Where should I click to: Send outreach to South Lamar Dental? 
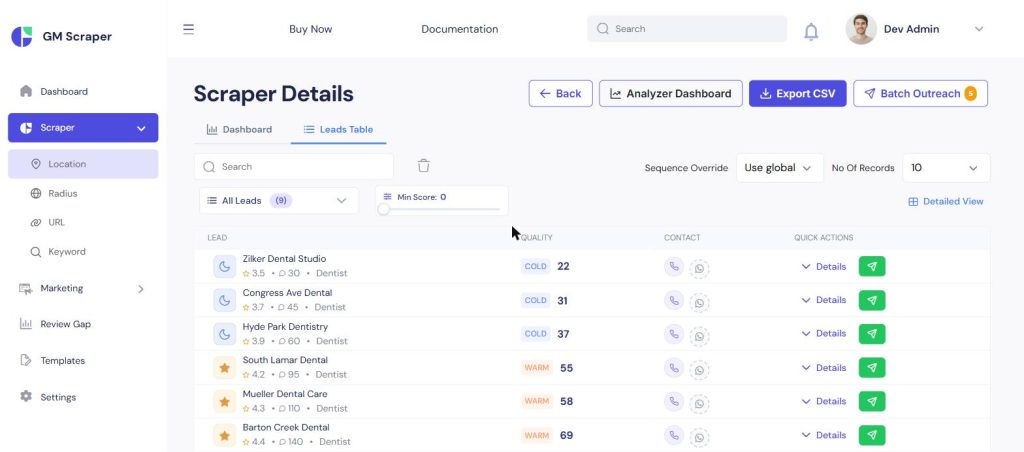coord(872,368)
